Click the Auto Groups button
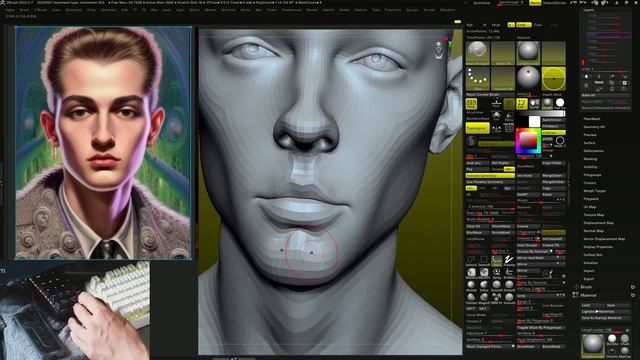This screenshot has height=360, width=640. pos(528,245)
